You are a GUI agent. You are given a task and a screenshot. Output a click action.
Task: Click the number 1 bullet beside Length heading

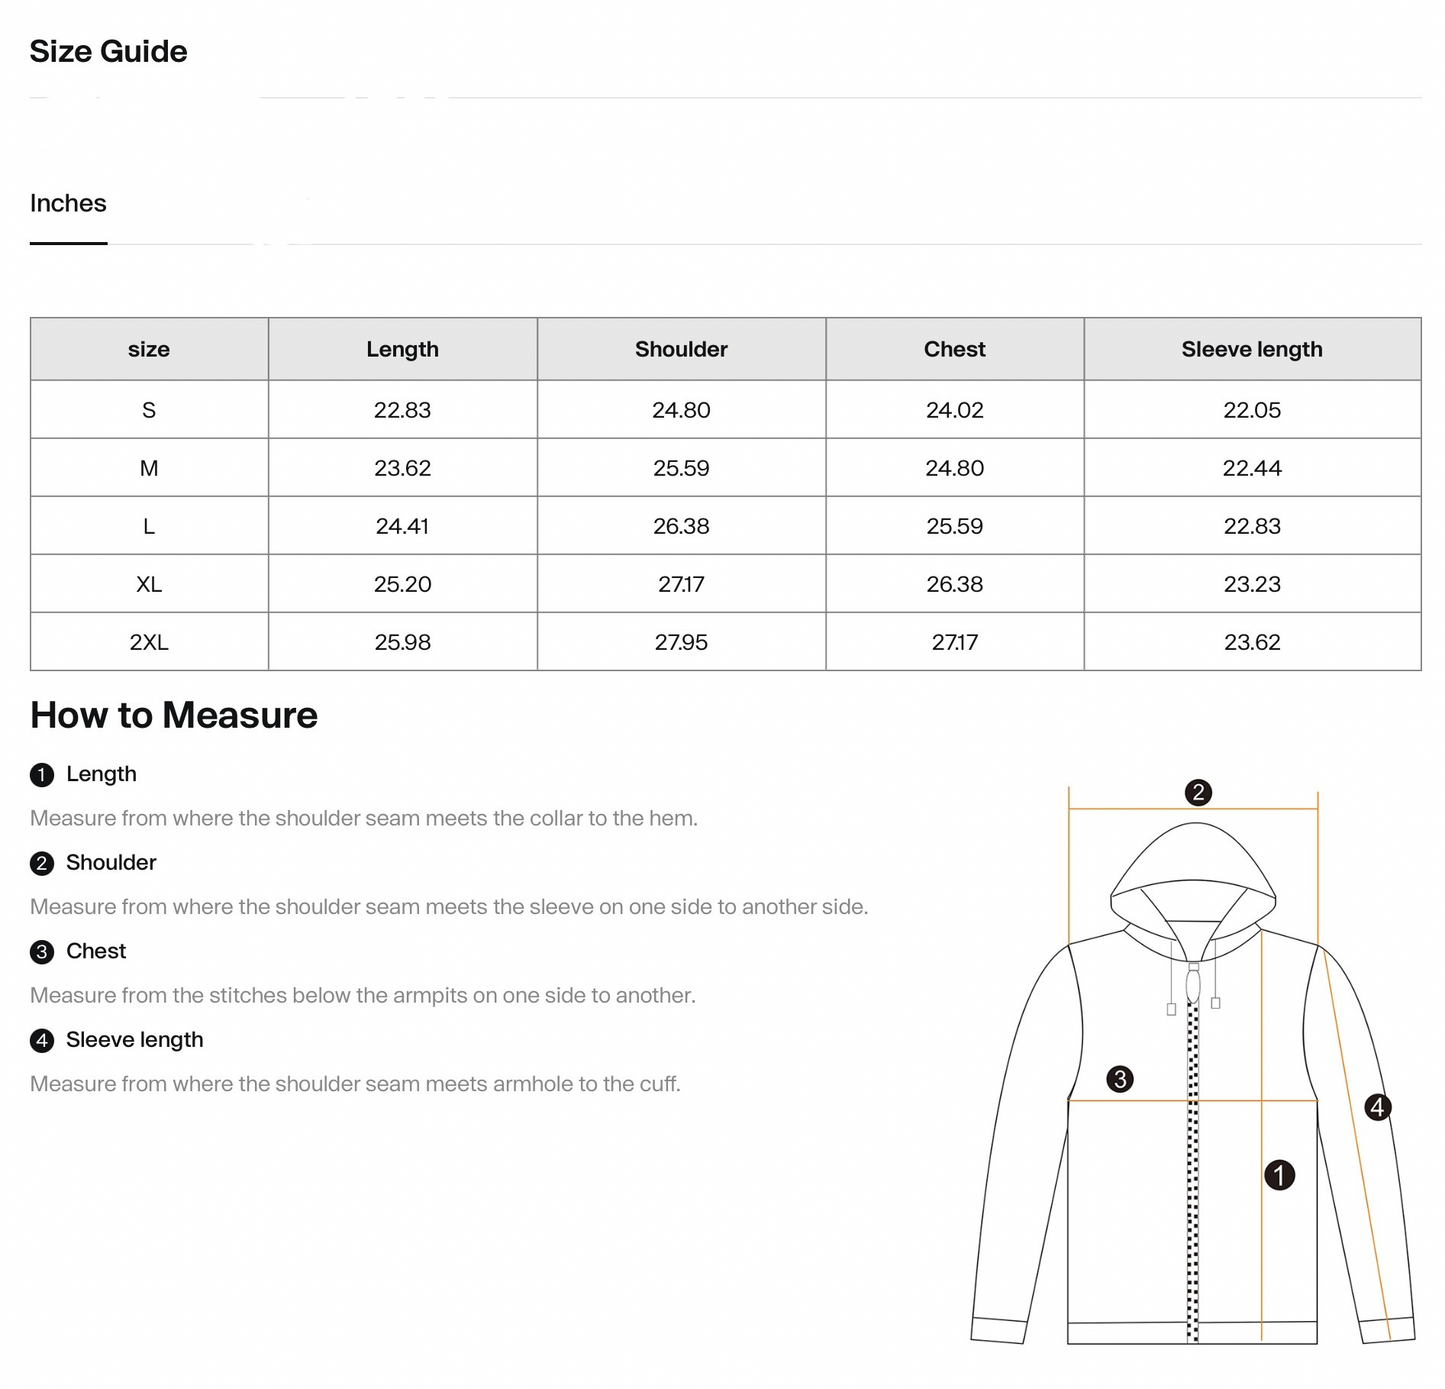(x=42, y=775)
